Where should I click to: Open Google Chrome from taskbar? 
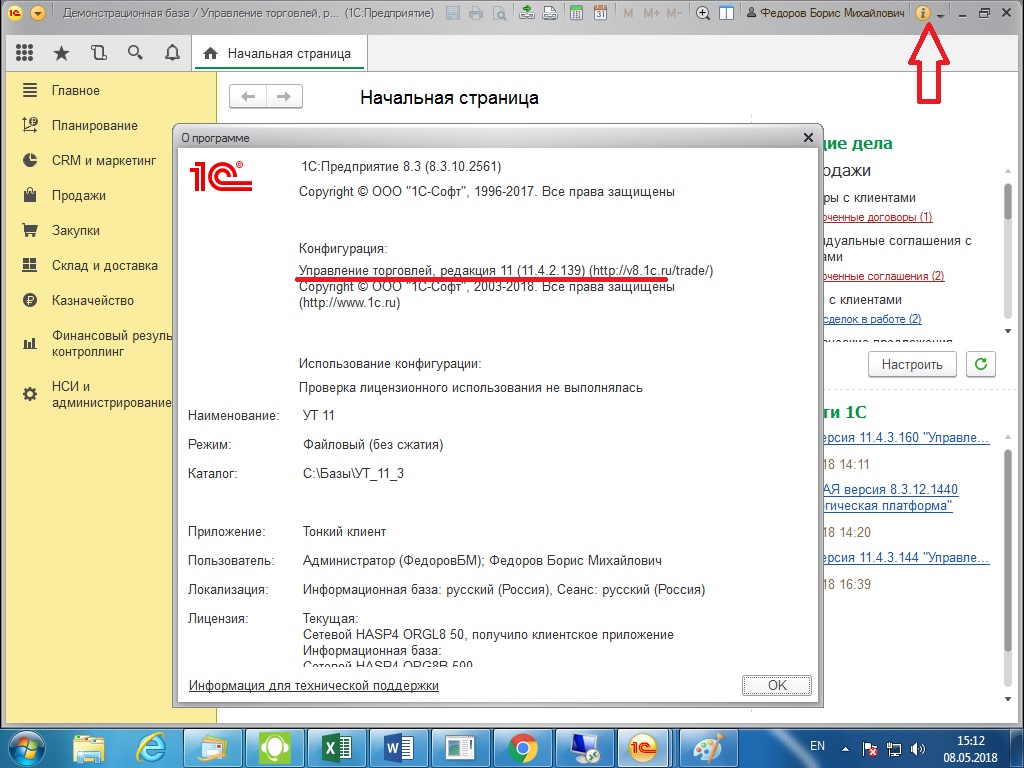[522, 748]
